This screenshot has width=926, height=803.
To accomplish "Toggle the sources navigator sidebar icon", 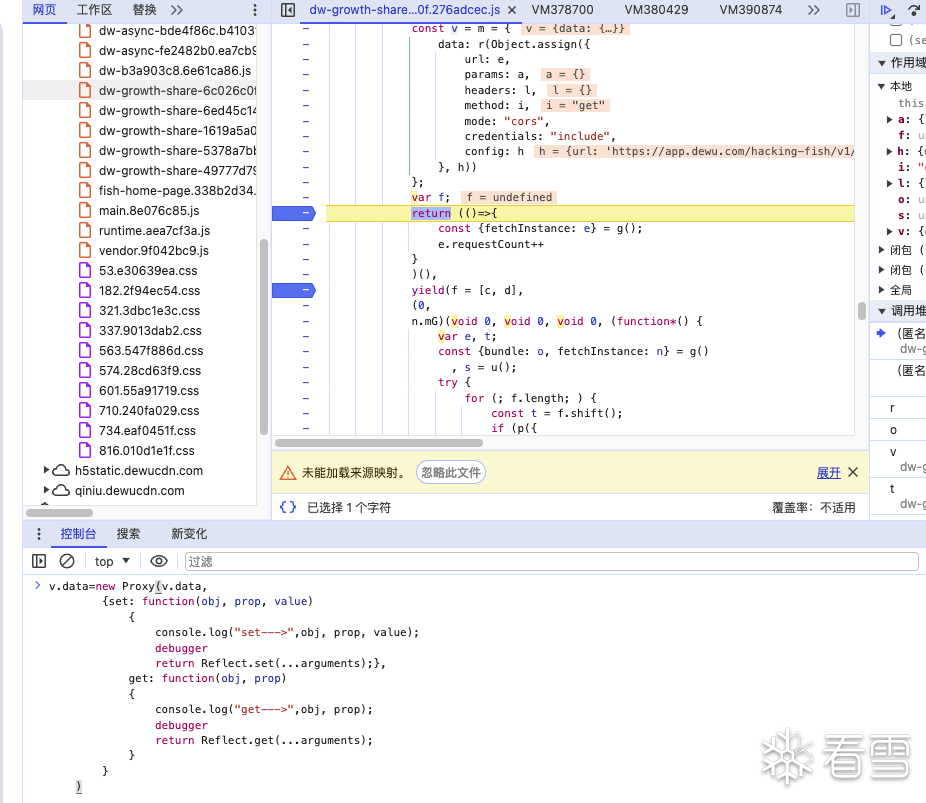I will 288,10.
